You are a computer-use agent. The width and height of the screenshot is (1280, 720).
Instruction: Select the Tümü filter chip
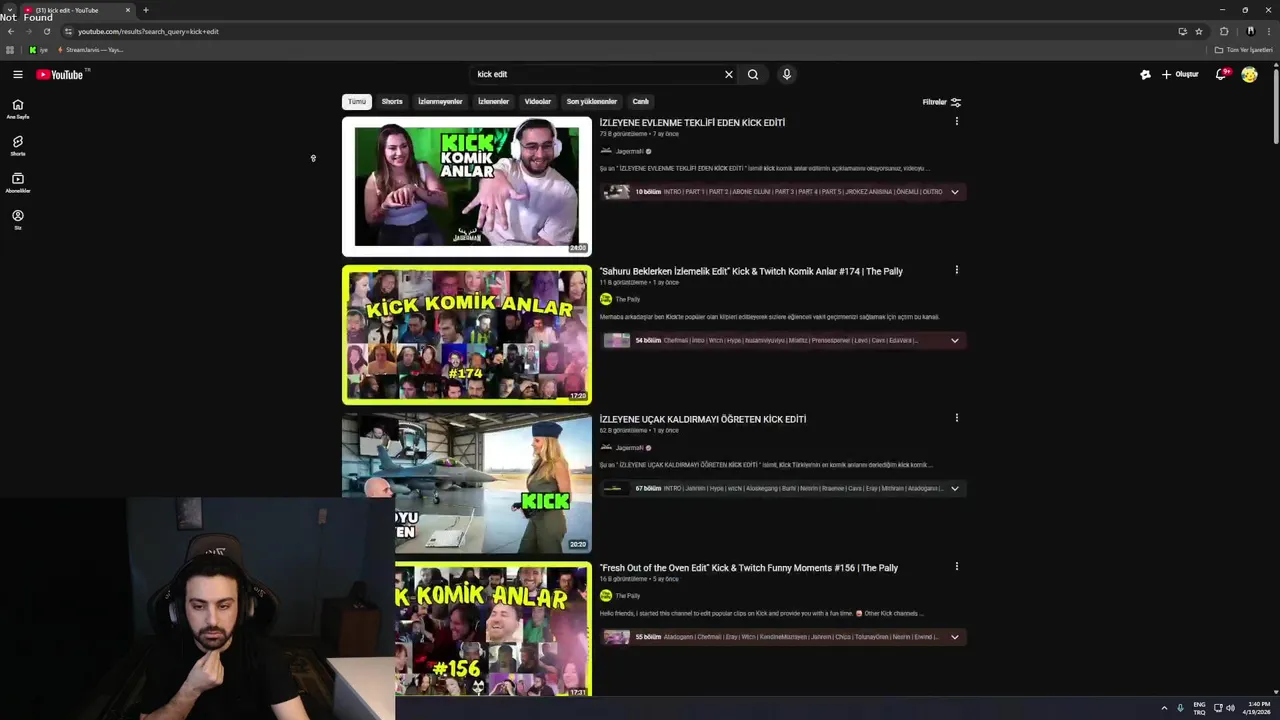(x=357, y=101)
